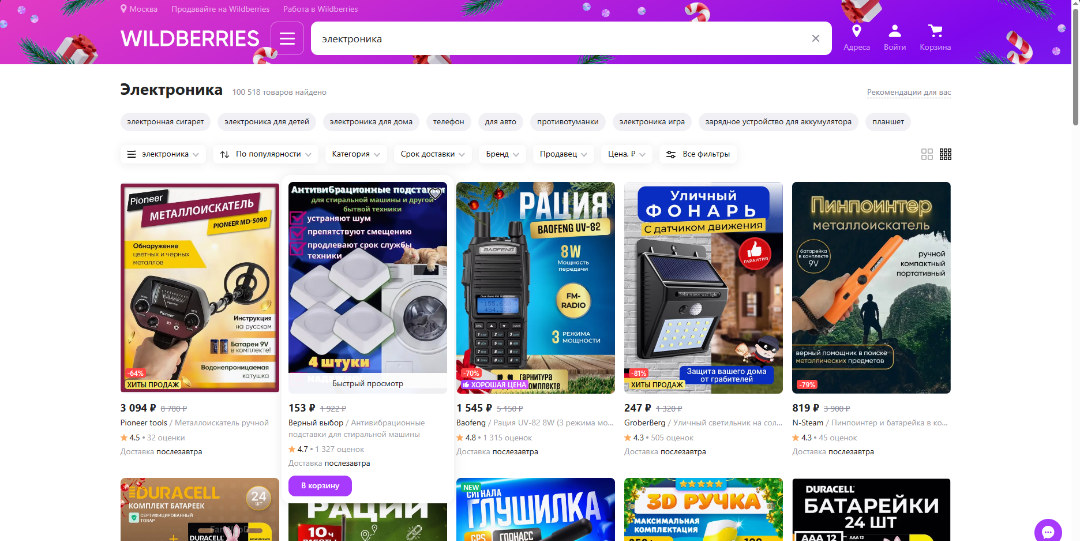This screenshot has height=541, width=1080.
Task: Expand the По популярности sort dropdown
Action: (x=267, y=154)
